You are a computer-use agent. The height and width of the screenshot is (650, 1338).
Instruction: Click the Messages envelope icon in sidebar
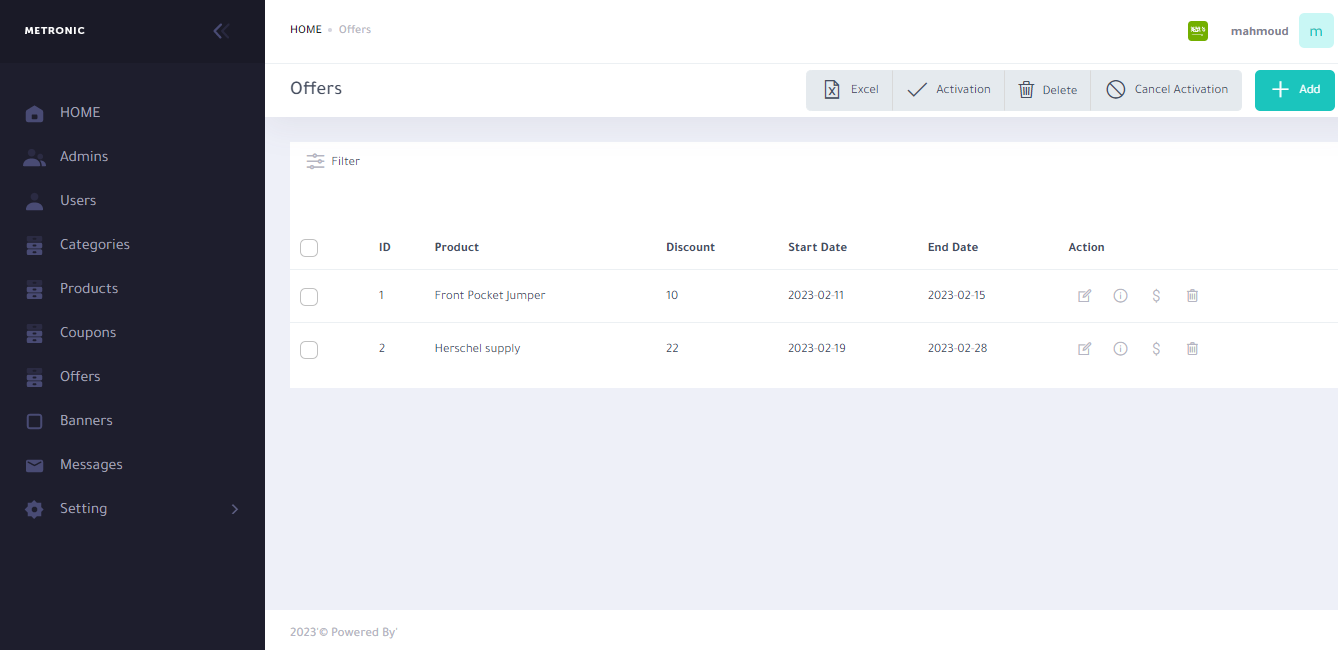pos(34,465)
